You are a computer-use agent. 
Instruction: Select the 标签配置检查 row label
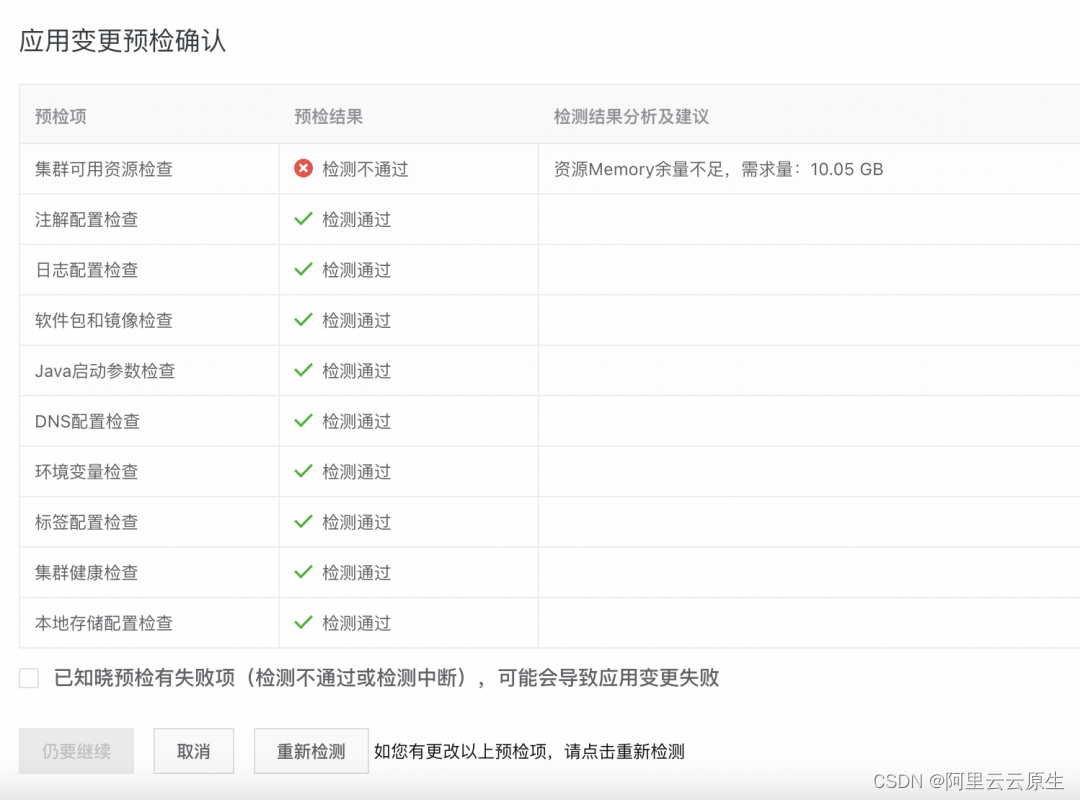tap(87, 522)
